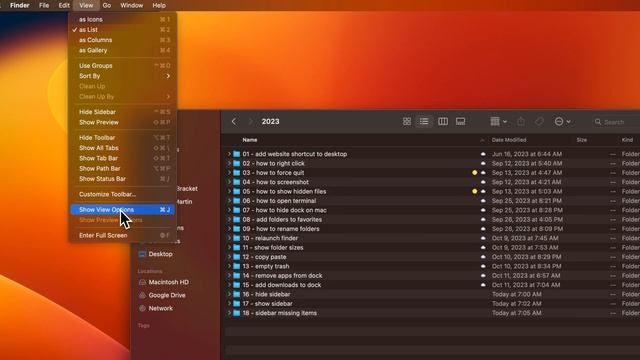Choose Customize Toolbar... menu item

[x=122, y=194]
